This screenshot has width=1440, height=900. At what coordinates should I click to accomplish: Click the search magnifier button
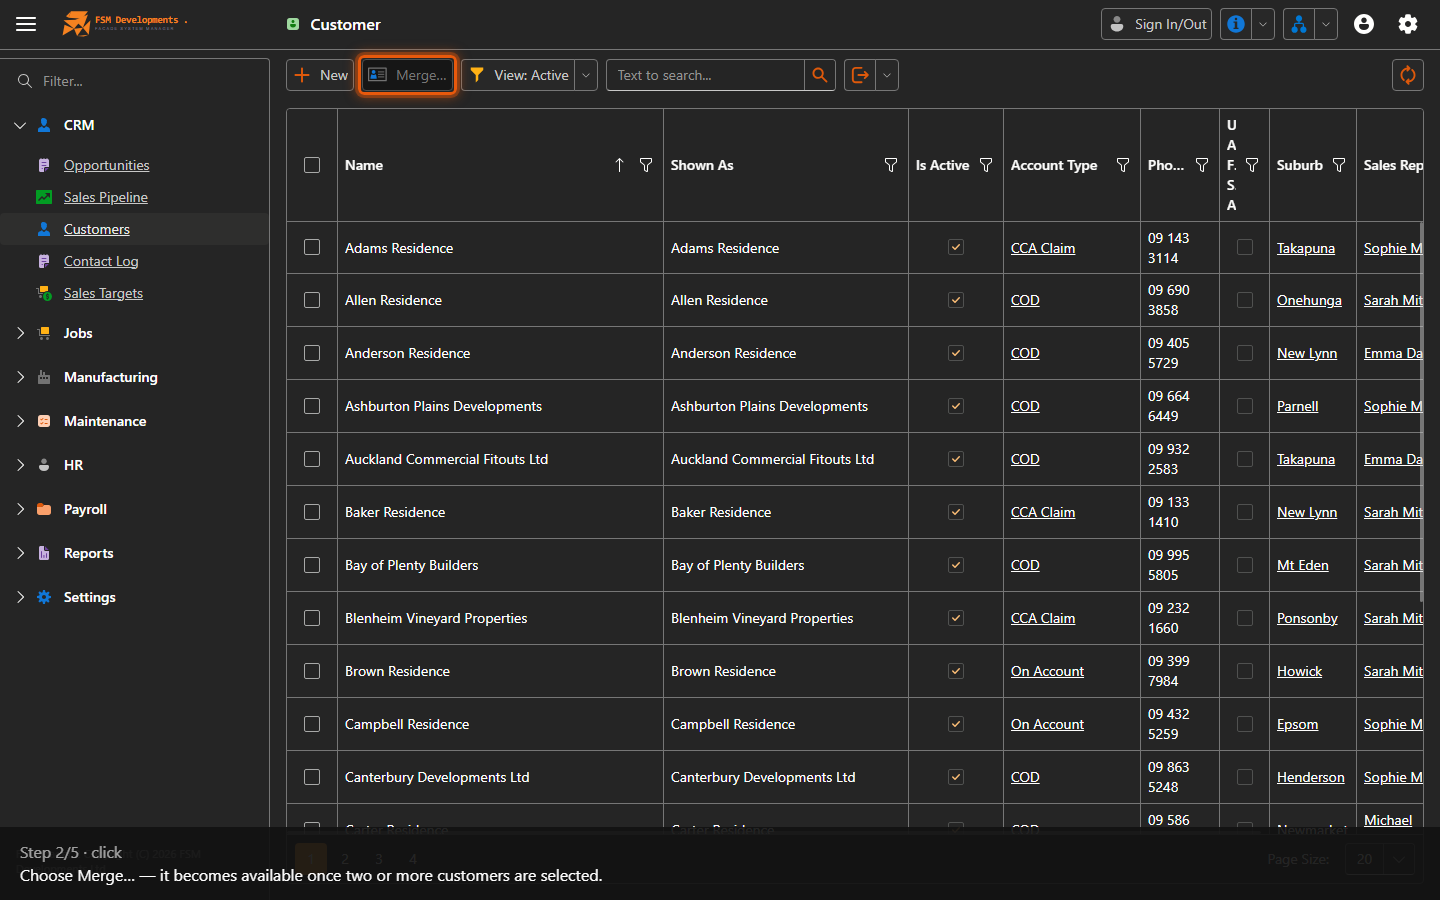[820, 75]
